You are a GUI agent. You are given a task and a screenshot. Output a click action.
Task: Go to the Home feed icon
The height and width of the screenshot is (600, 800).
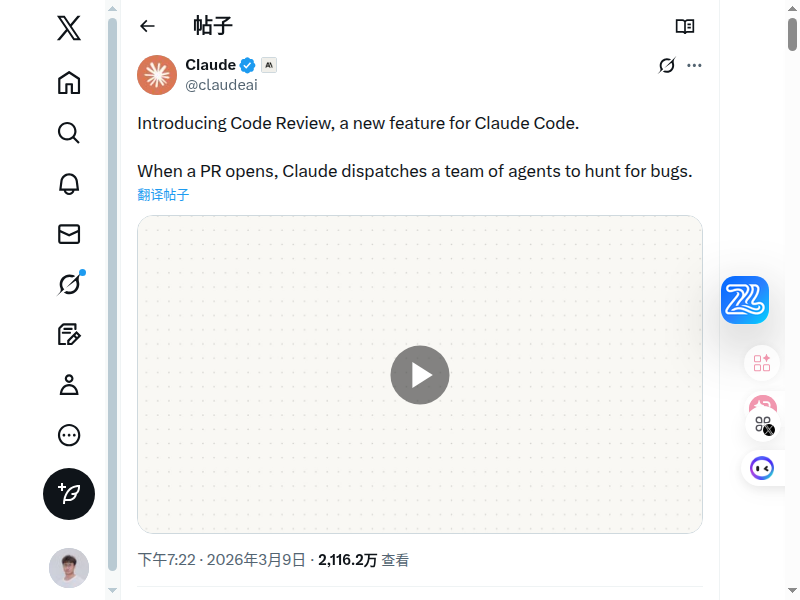69,82
